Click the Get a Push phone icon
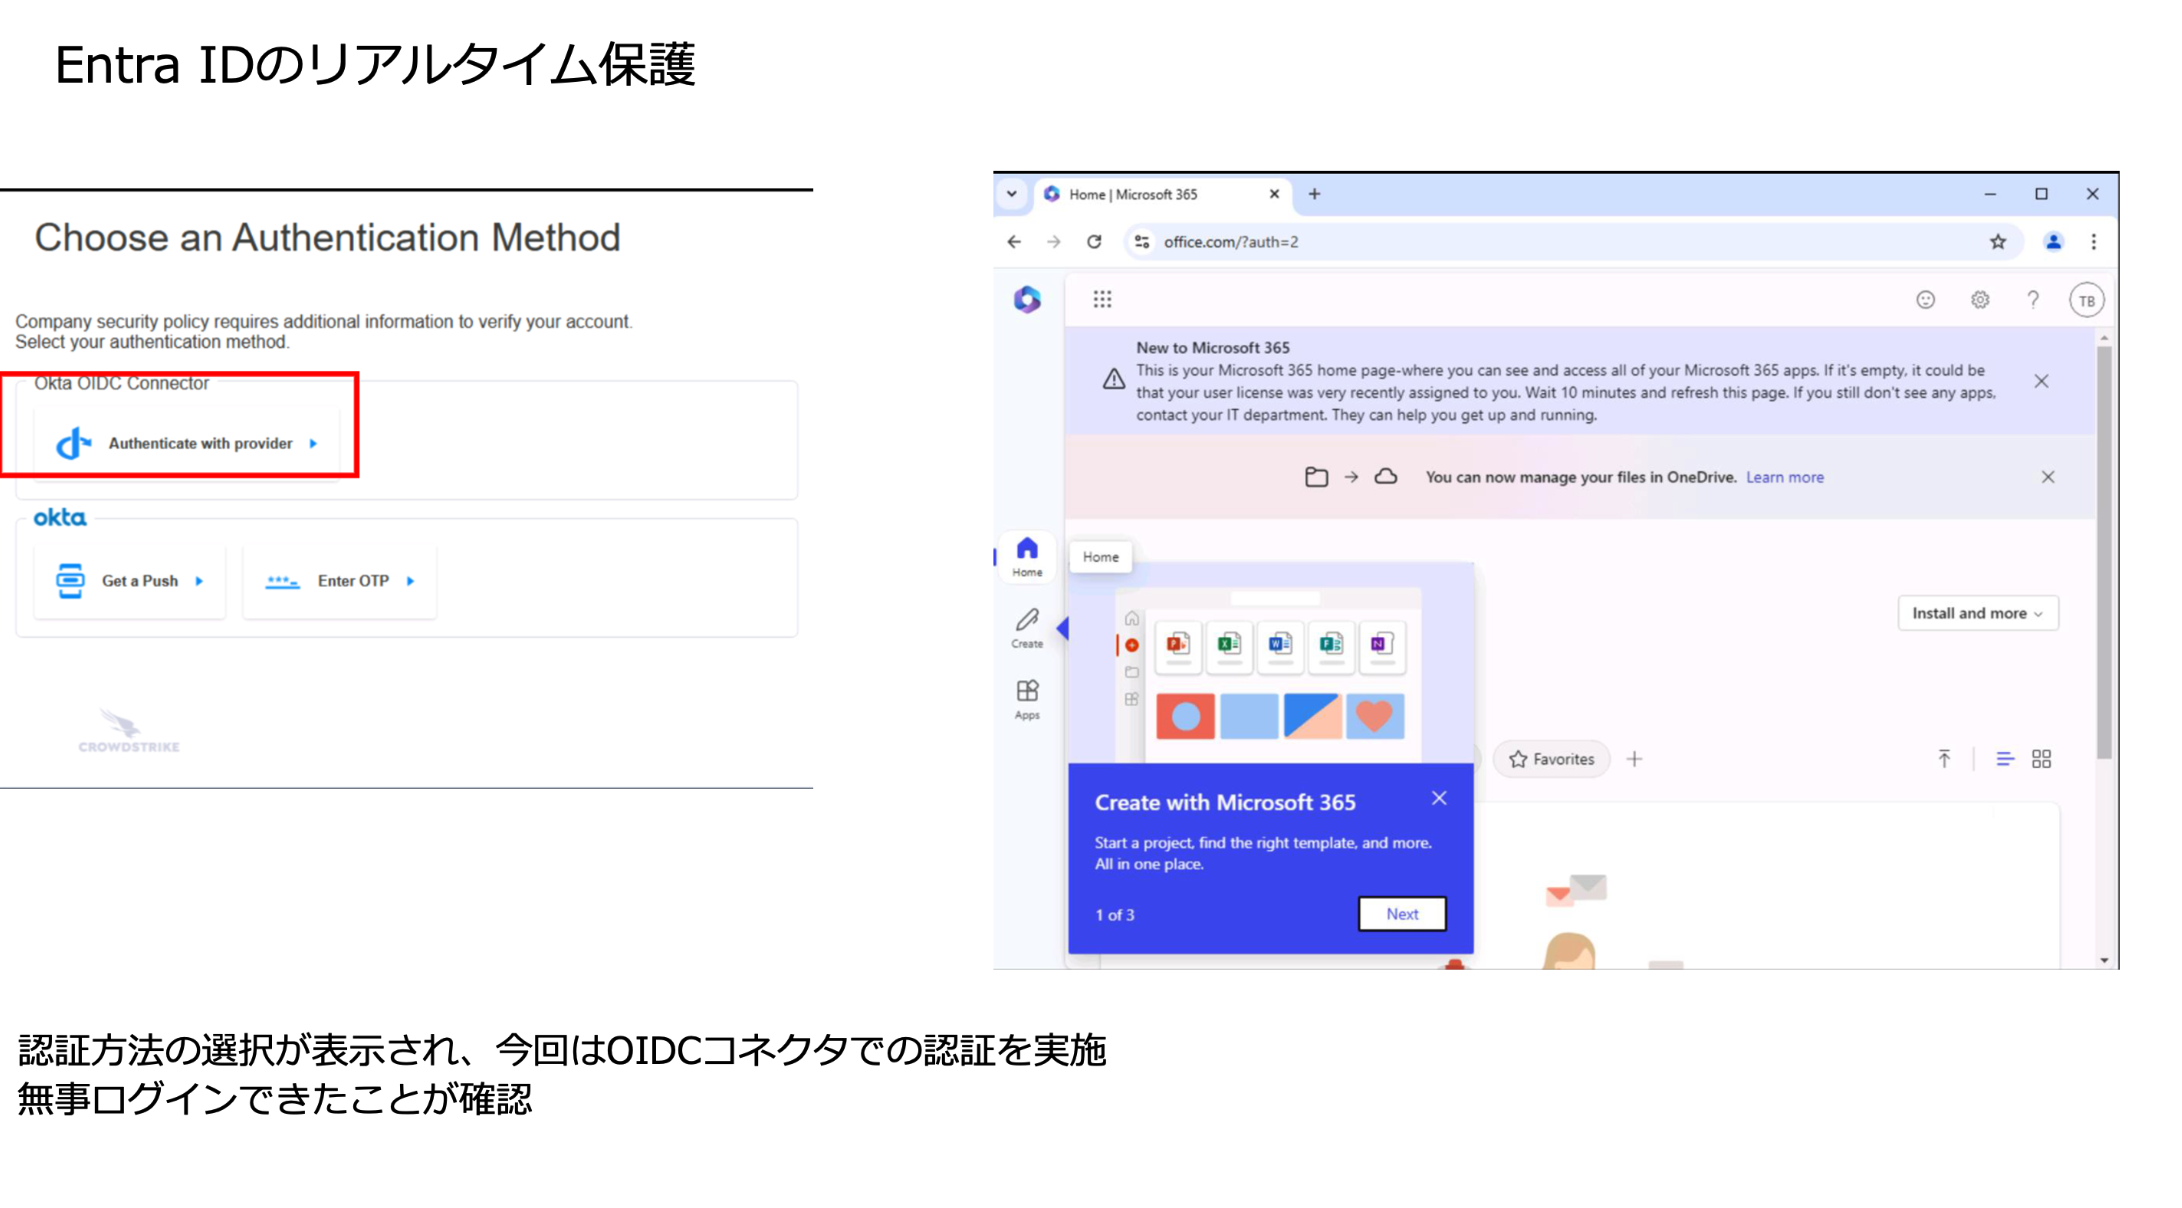Viewport: 2182px width, 1208px height. tap(70, 581)
